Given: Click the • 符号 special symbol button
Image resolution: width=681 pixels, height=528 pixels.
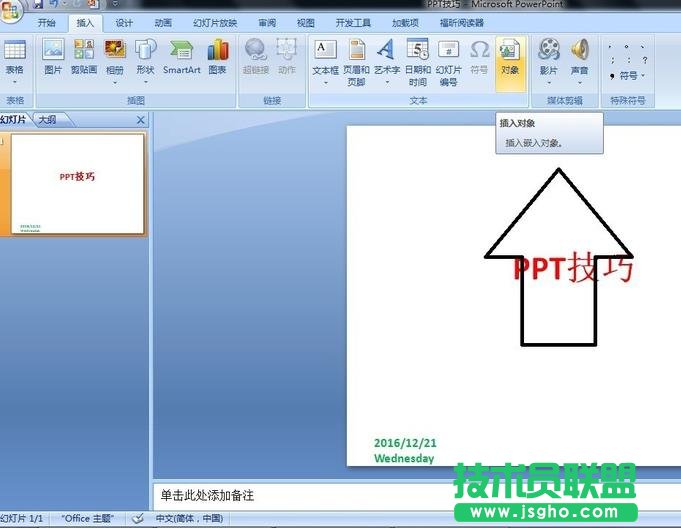Looking at the screenshot, I should 628,76.
